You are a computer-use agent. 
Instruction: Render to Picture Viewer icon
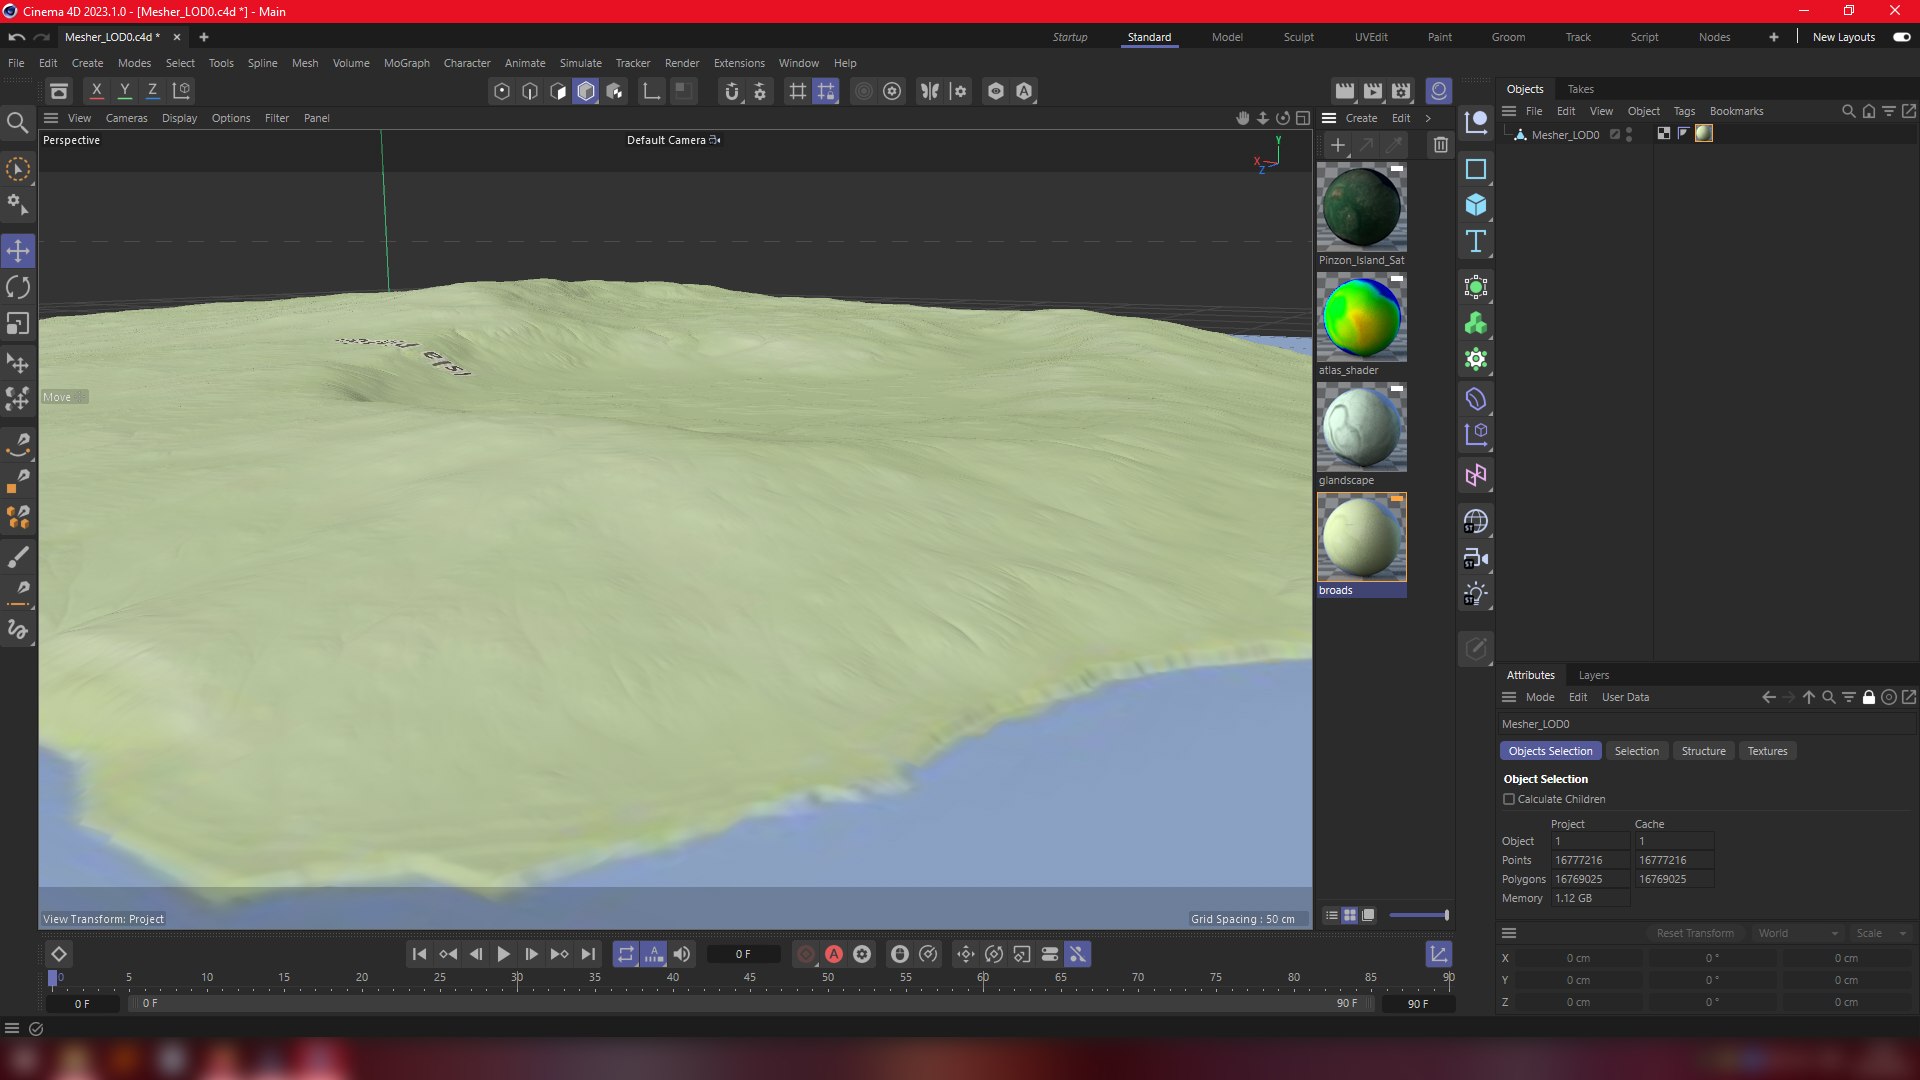click(x=1373, y=91)
